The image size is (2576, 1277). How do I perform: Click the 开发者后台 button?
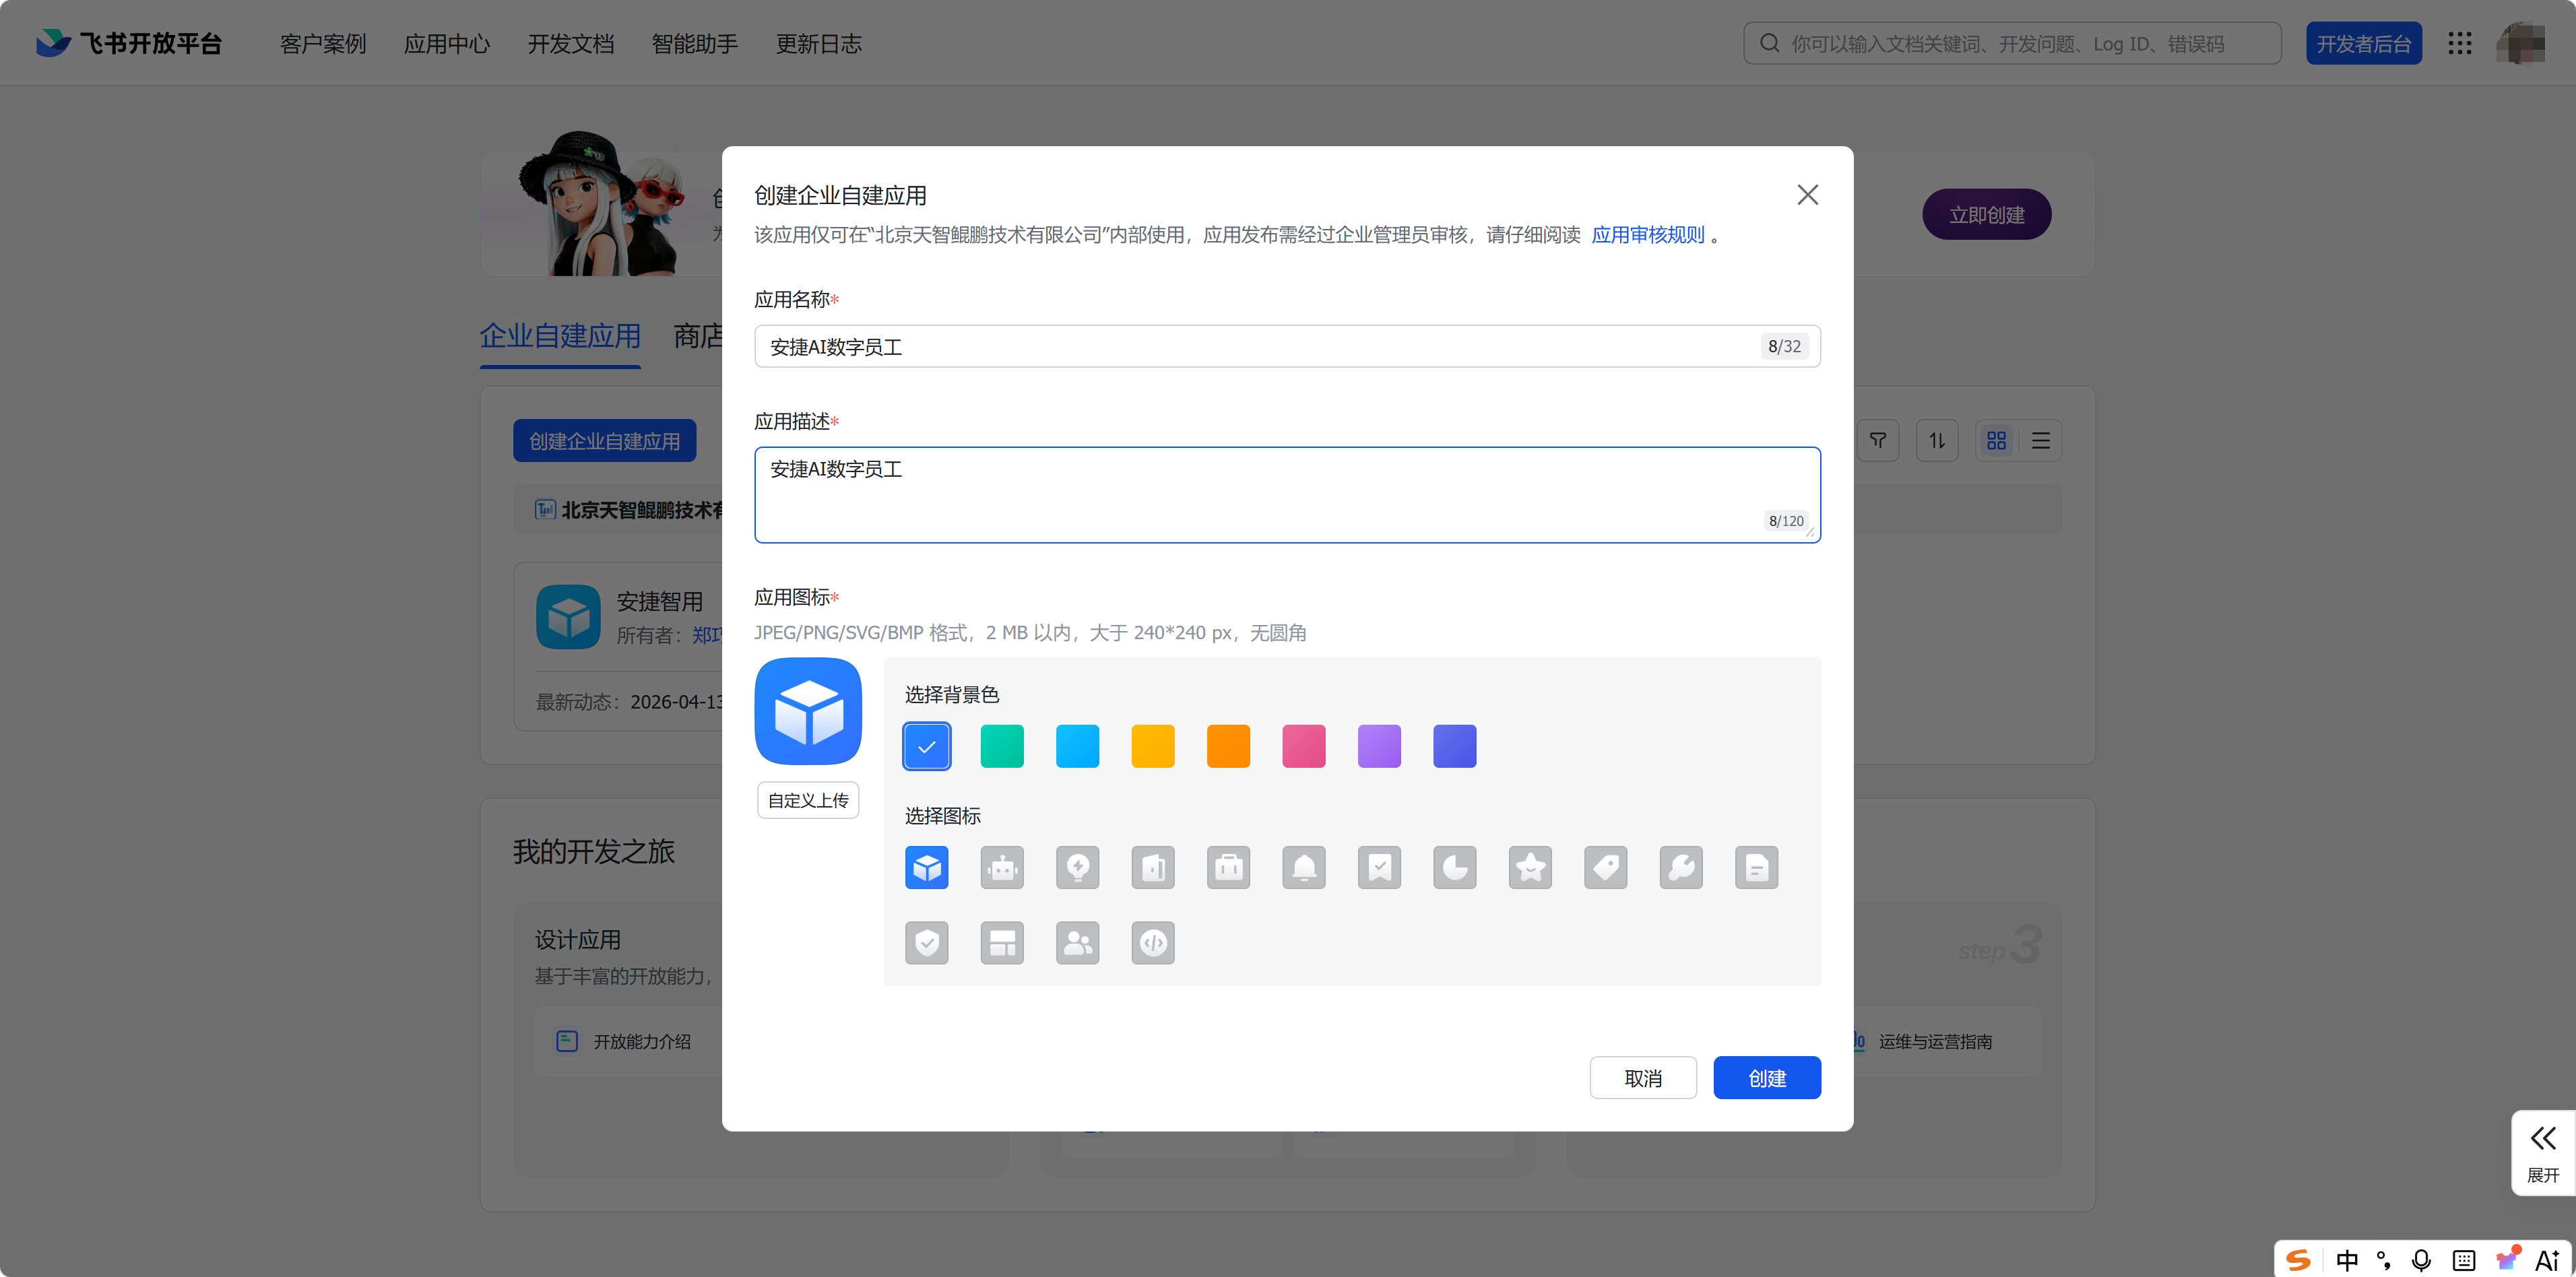click(2364, 43)
